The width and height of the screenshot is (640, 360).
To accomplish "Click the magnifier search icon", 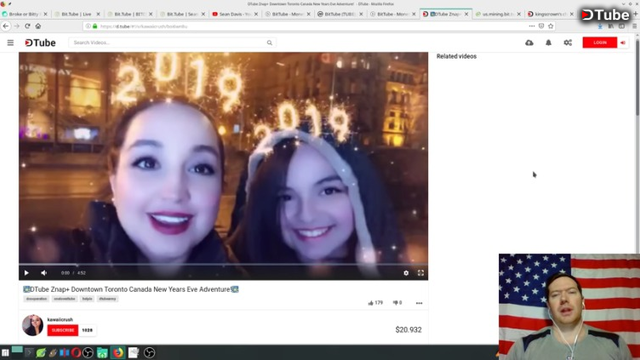I will pos(269,42).
